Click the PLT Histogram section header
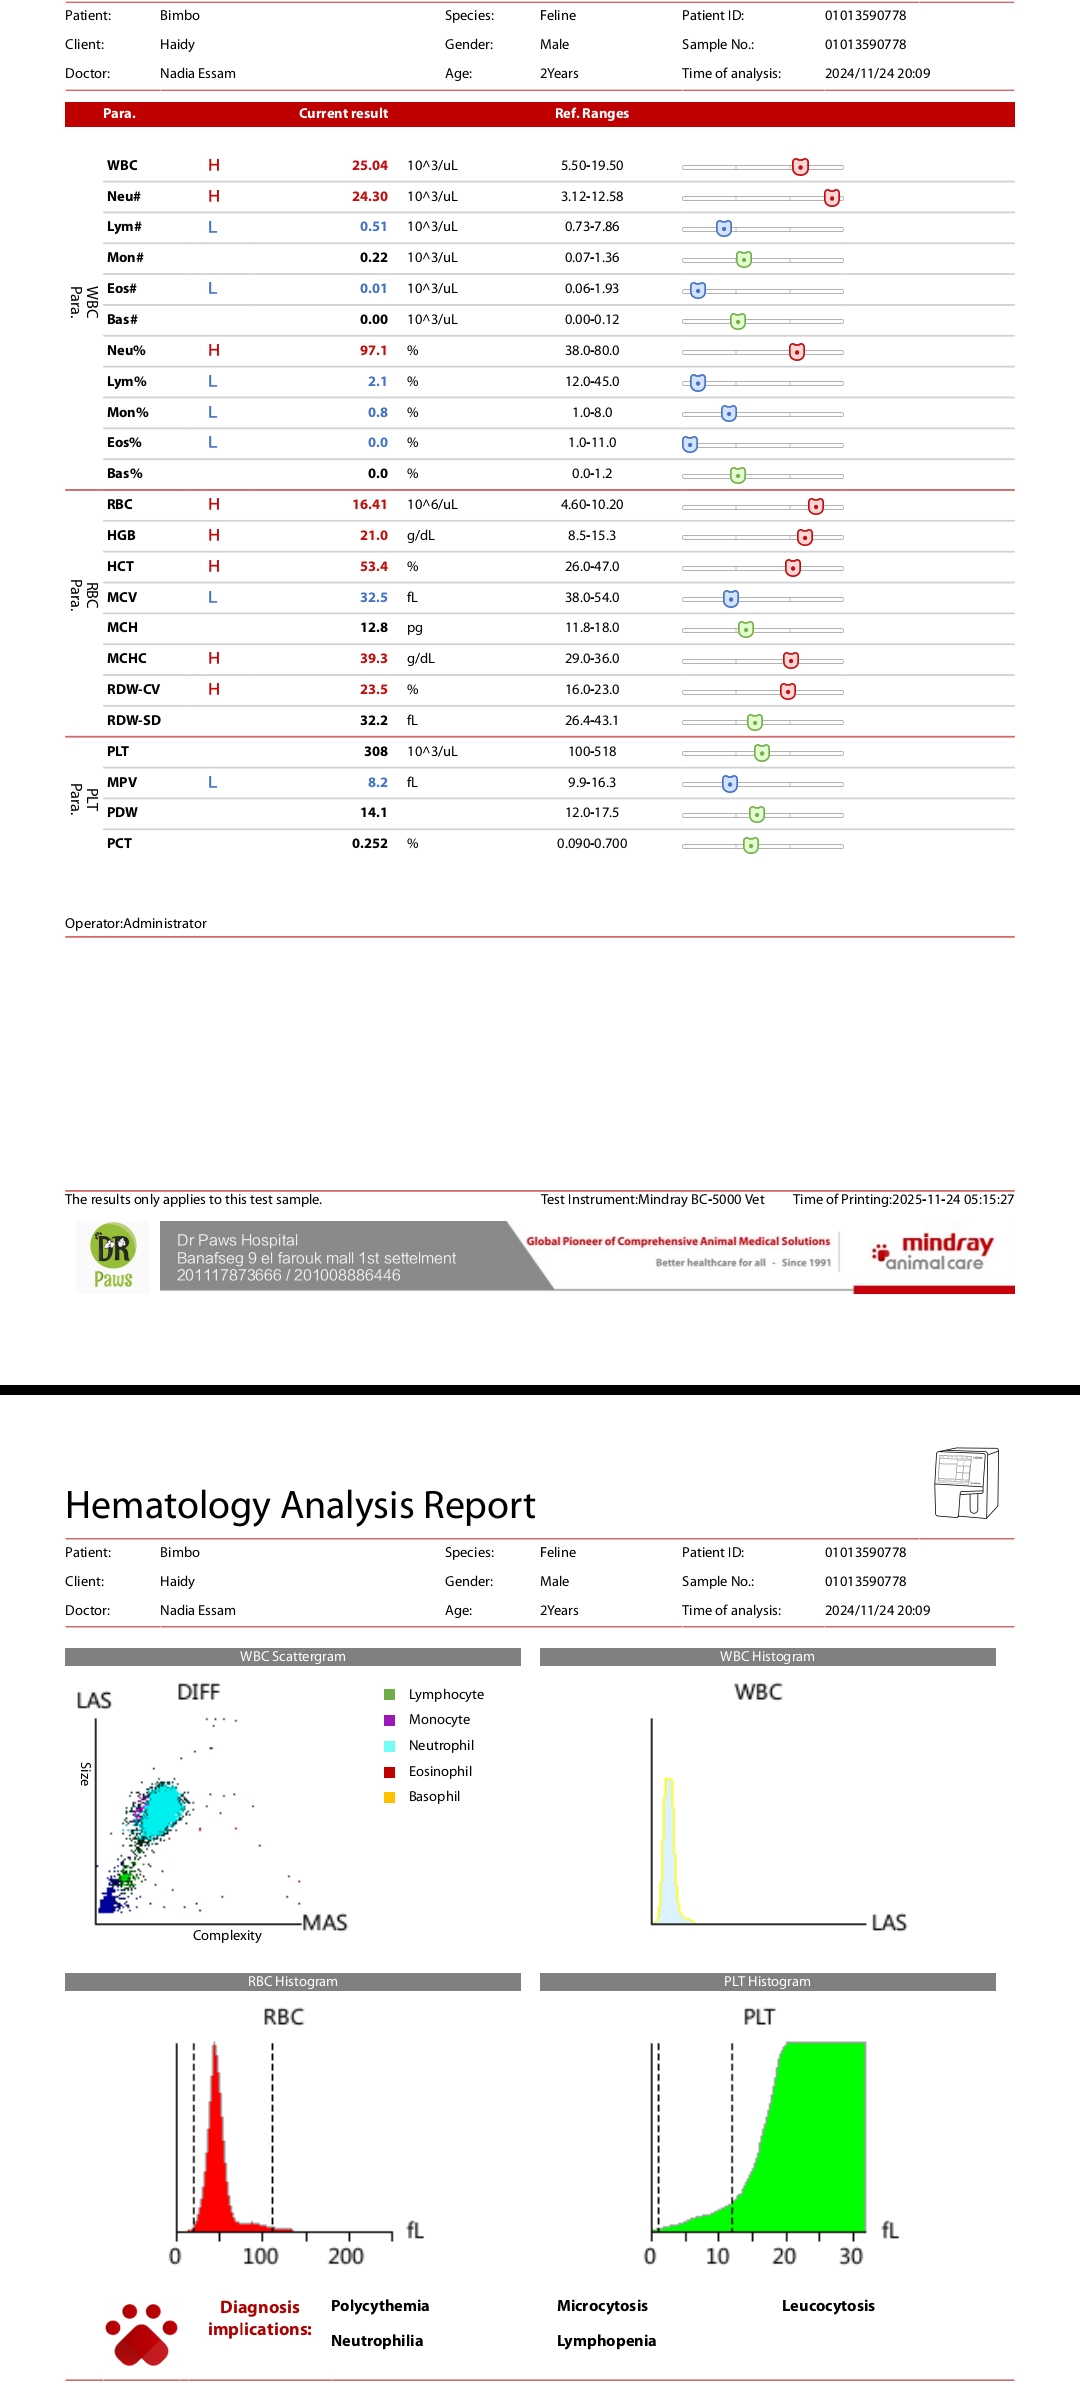 [767, 1982]
